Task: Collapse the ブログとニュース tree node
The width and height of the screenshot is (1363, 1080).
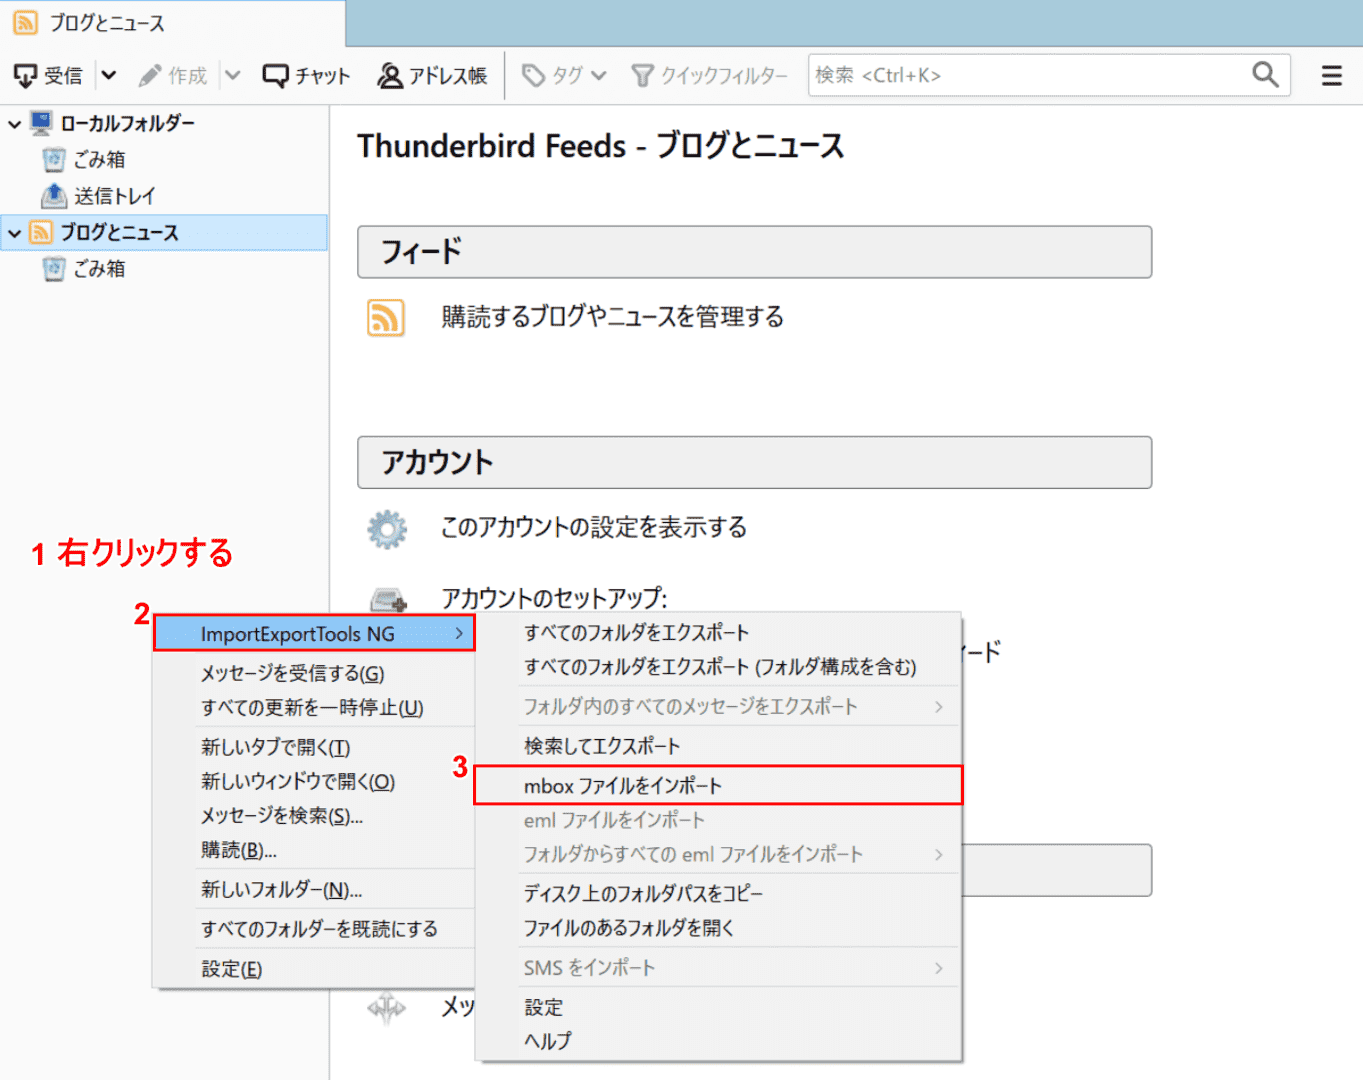Action: tap(15, 233)
